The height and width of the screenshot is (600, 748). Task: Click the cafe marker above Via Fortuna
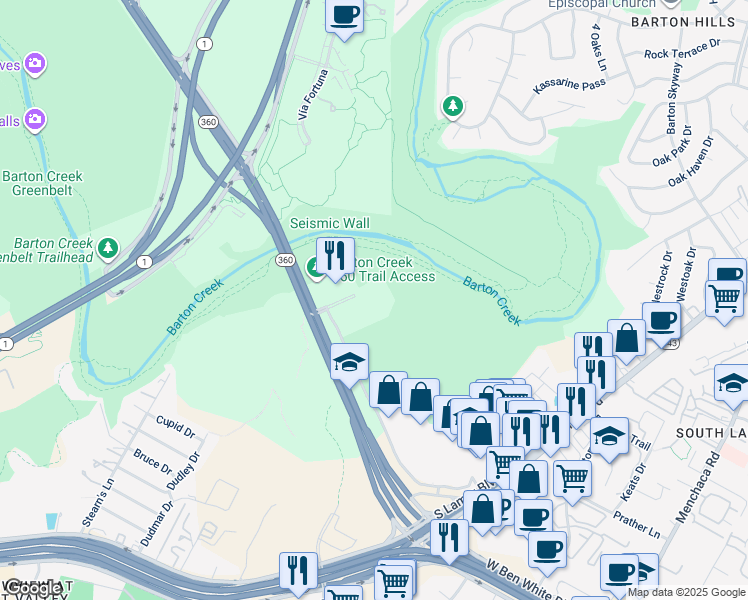344,19
